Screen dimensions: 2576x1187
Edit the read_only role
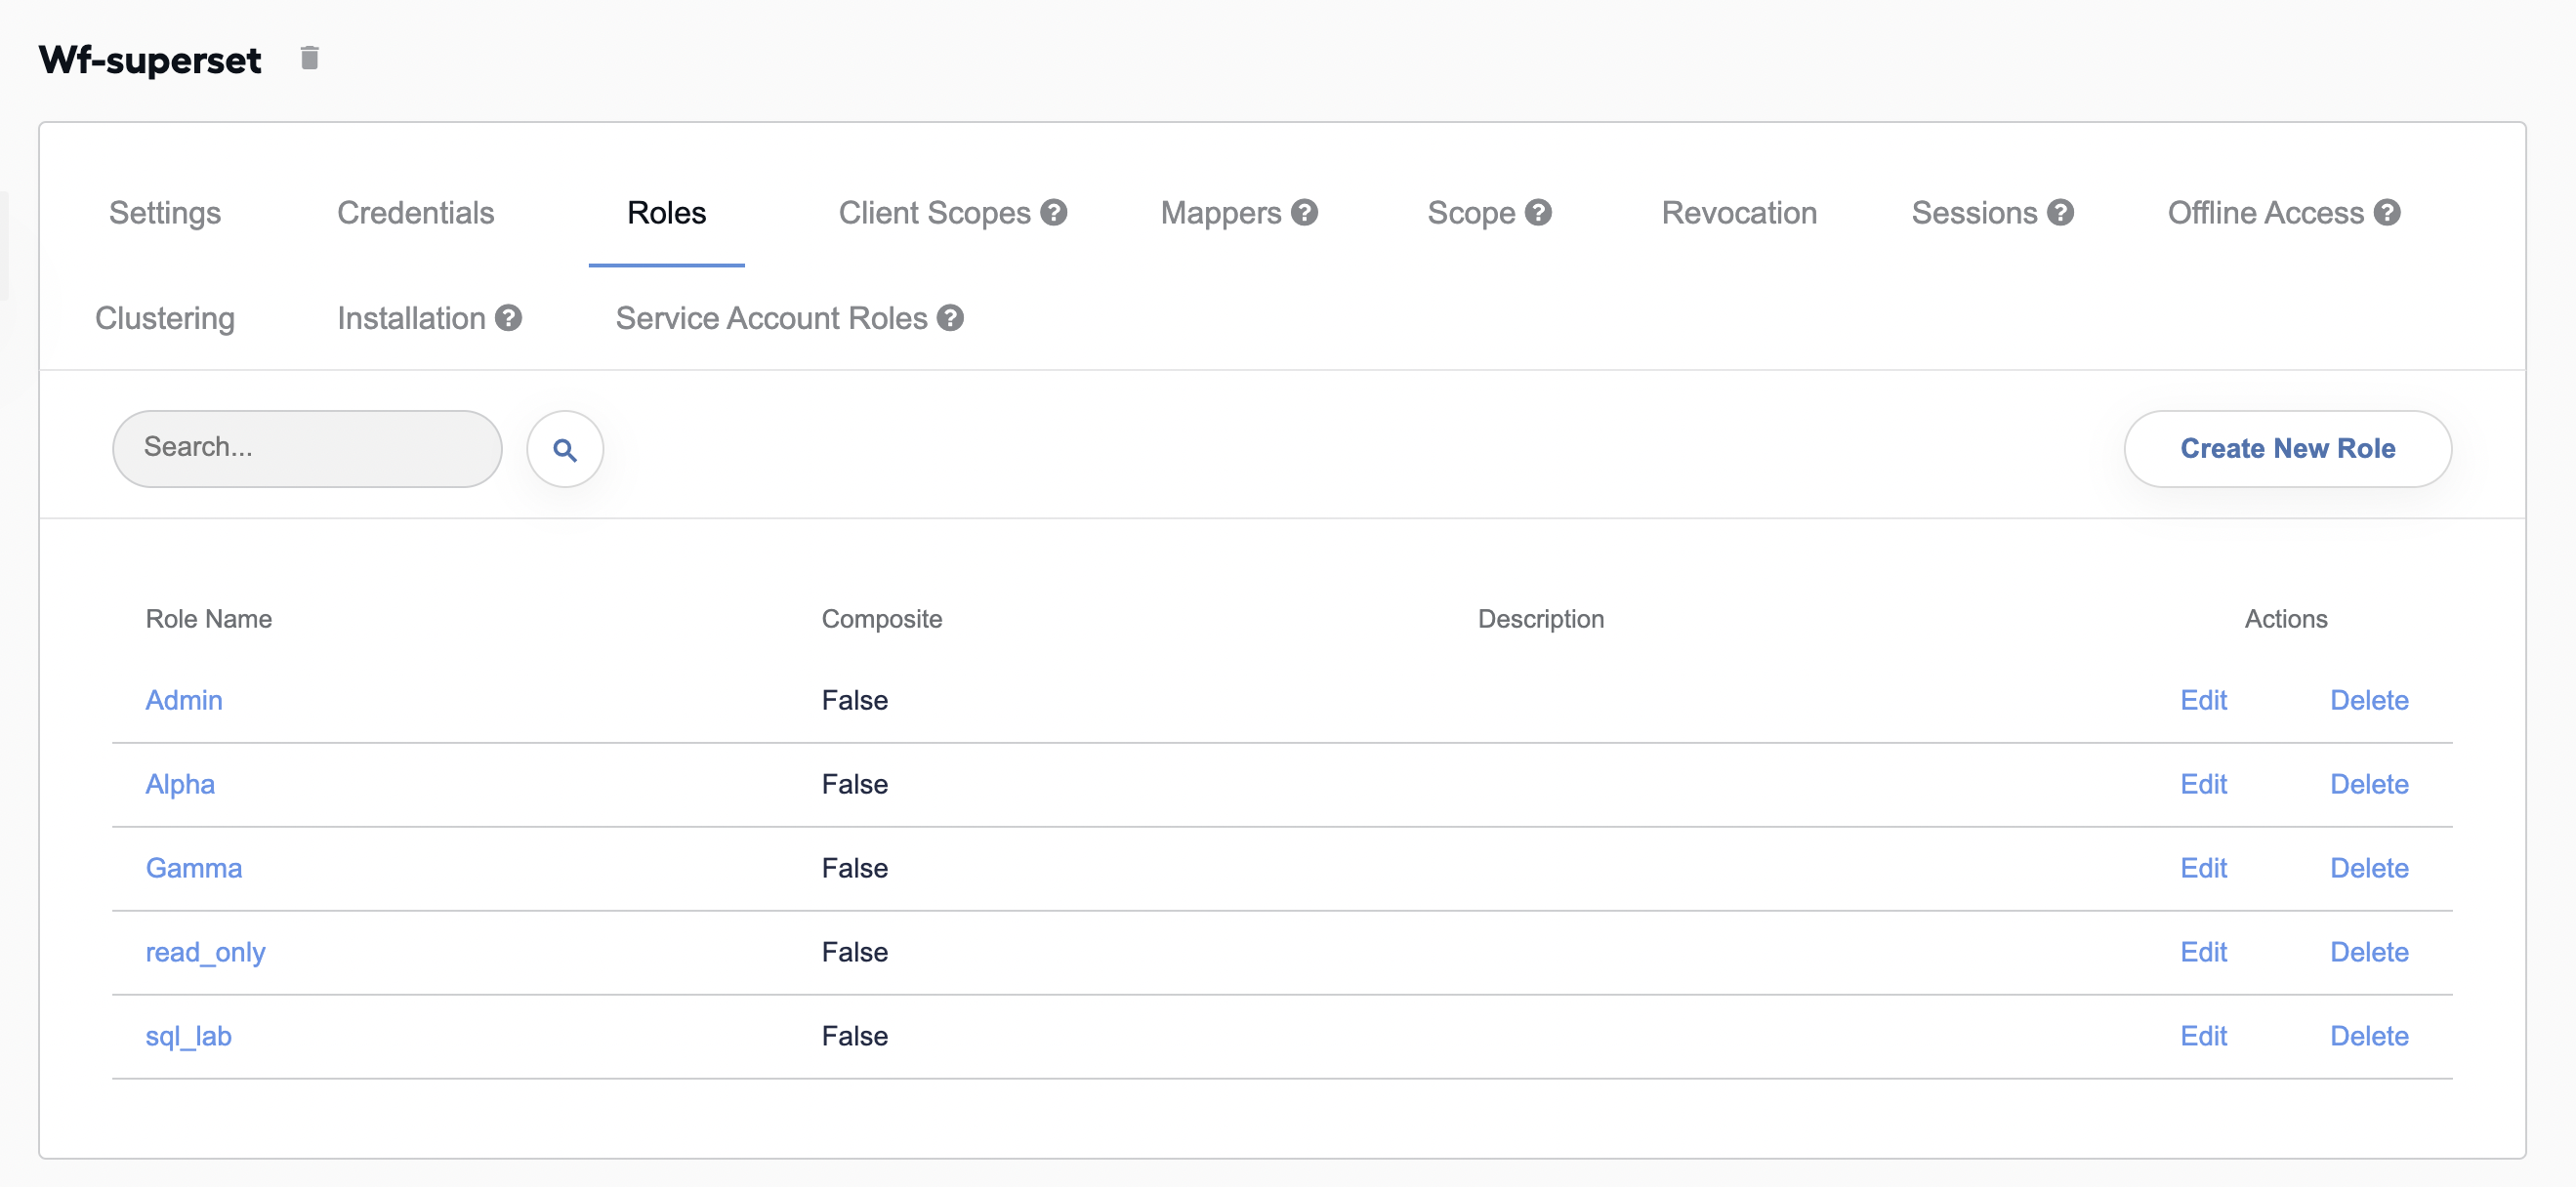[2203, 952]
